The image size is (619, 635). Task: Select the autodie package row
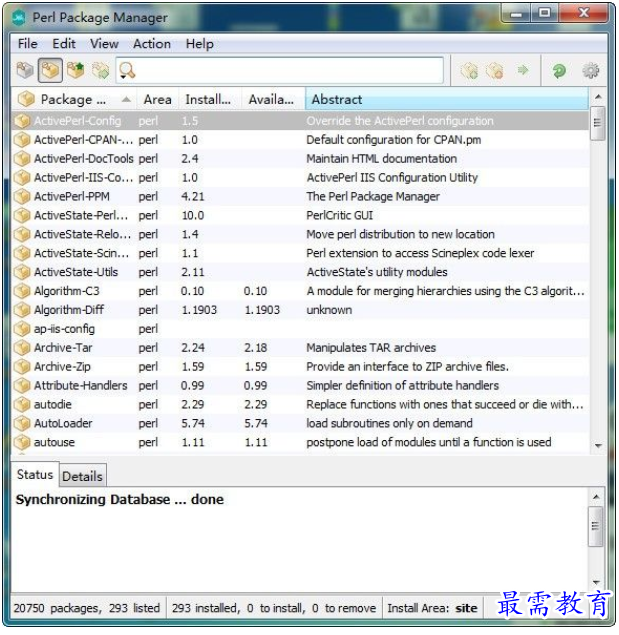point(300,404)
